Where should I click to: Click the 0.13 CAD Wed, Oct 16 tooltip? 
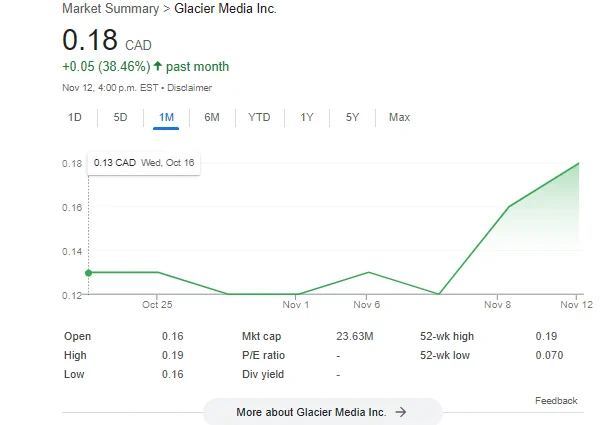click(x=144, y=163)
